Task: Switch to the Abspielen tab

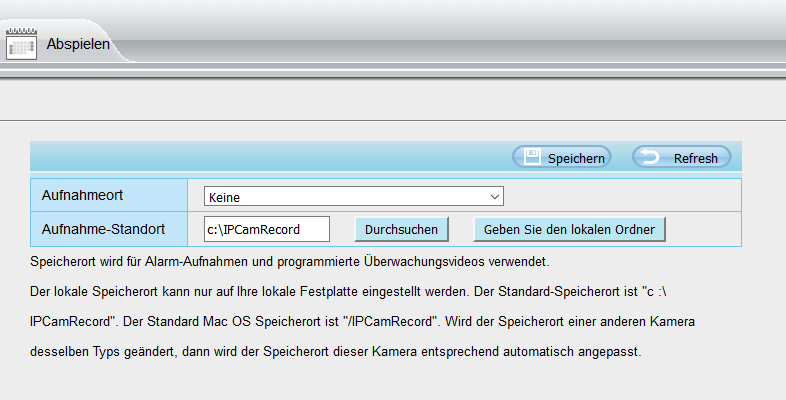Action: (x=78, y=45)
